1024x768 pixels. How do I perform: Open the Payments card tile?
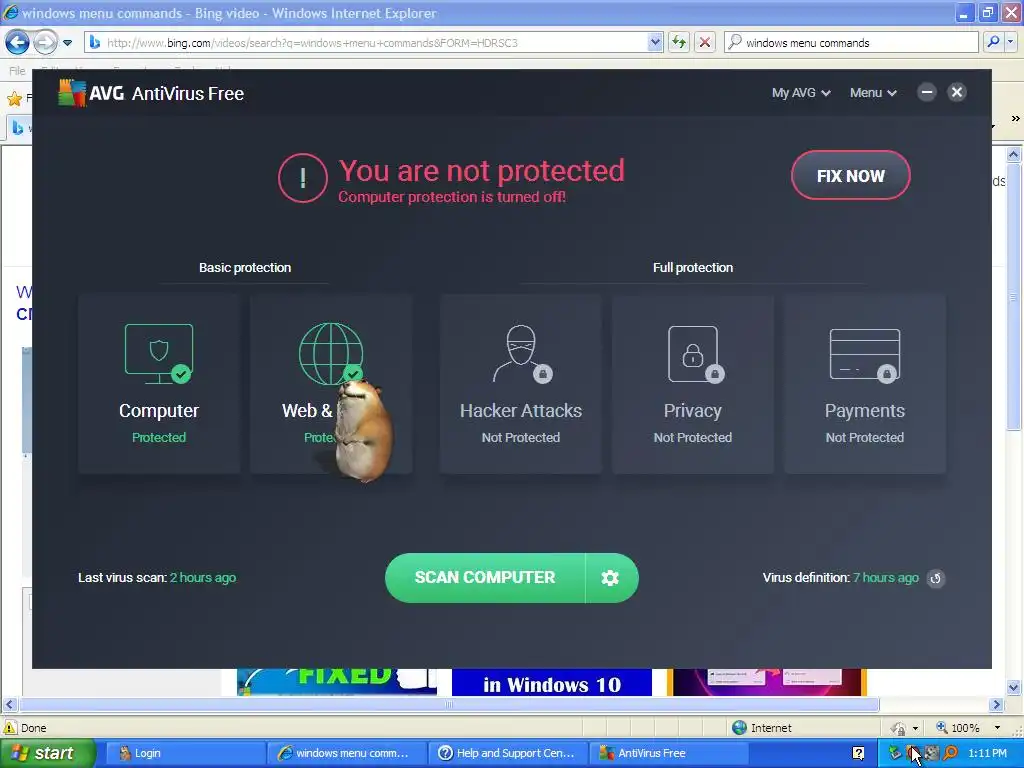[865, 384]
